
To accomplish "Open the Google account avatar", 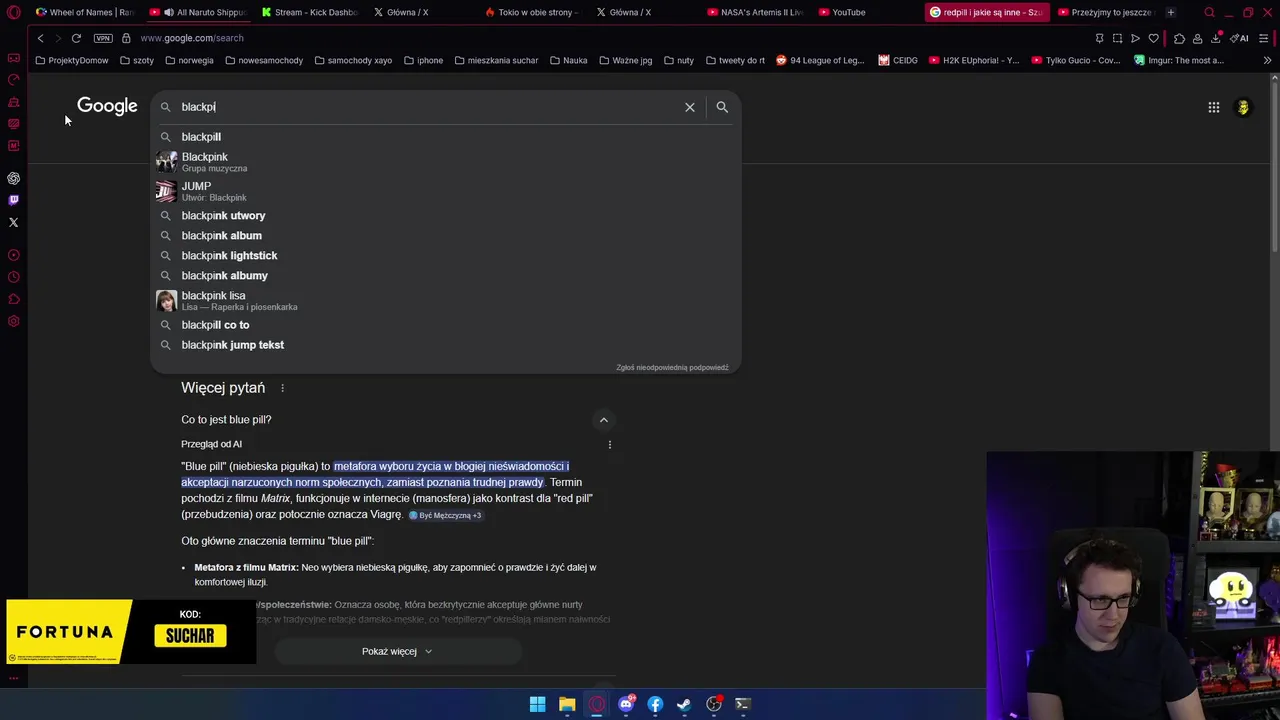I will point(1243,107).
